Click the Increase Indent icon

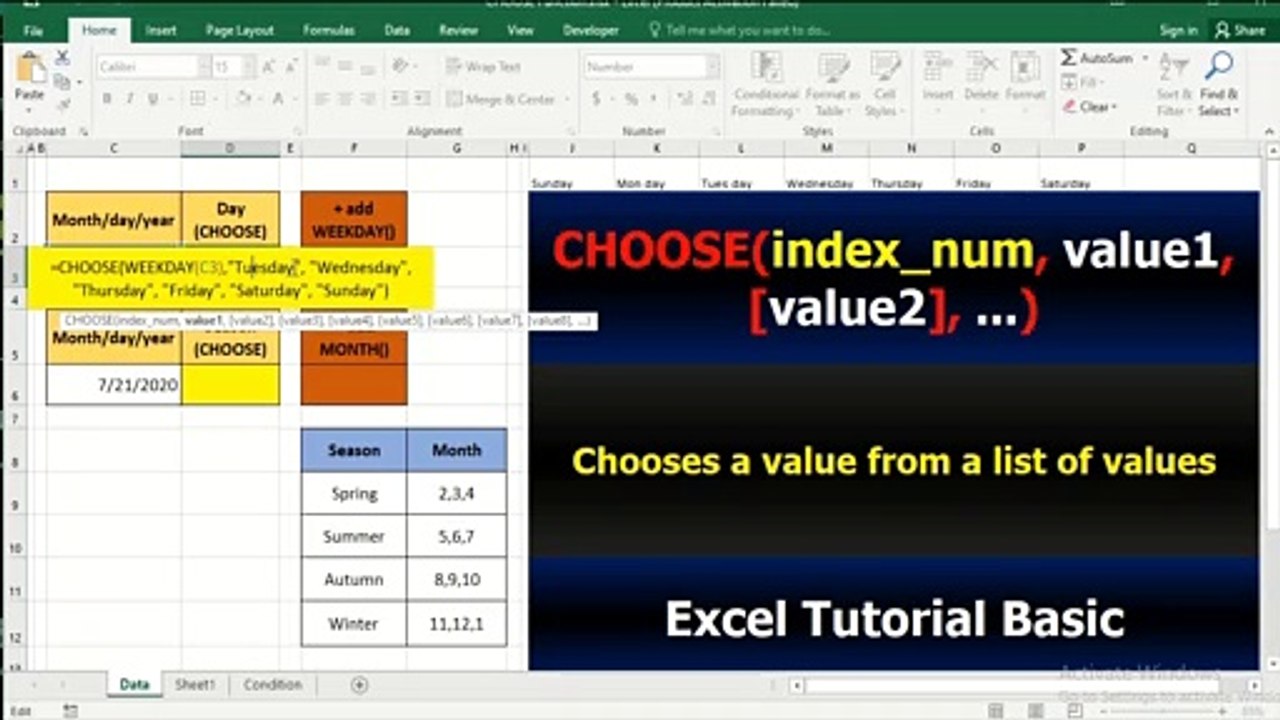421,98
